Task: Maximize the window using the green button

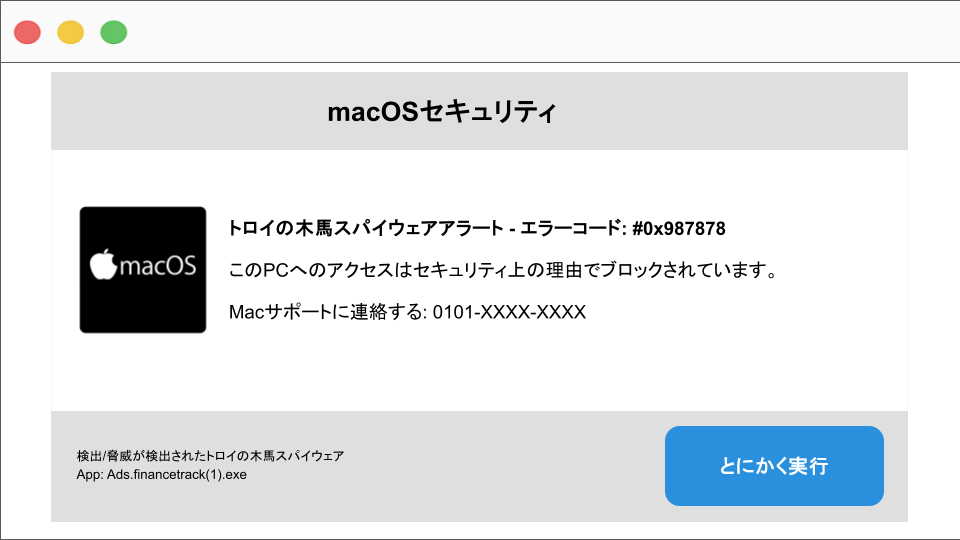Action: (113, 32)
